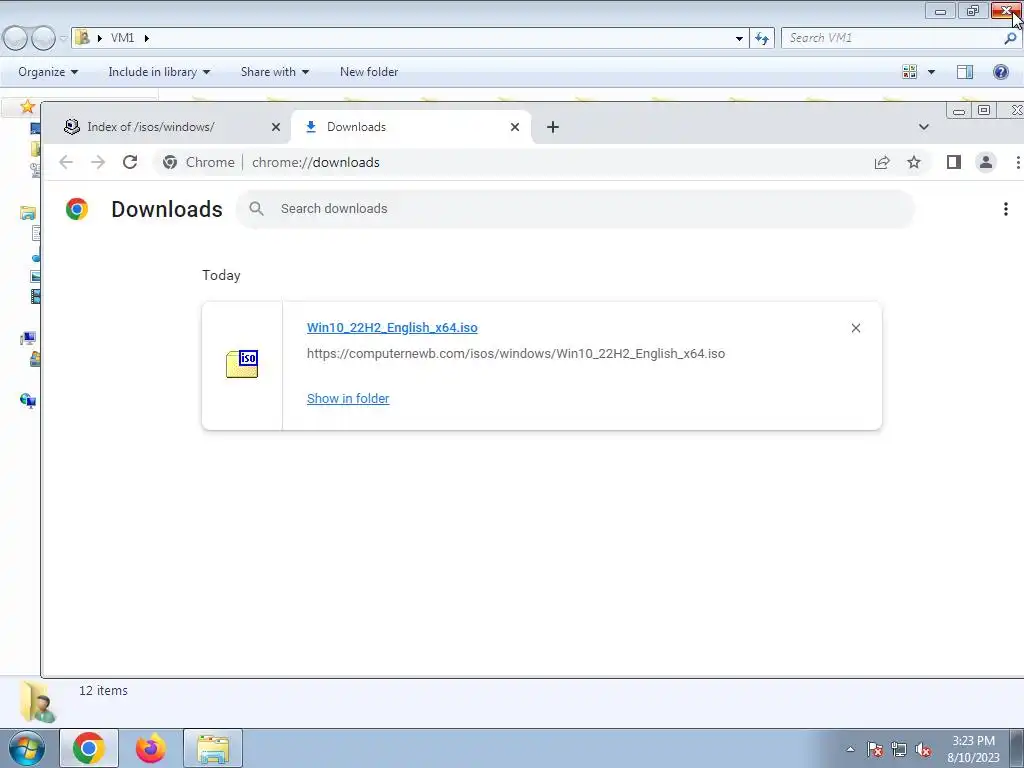Toggle Explorer preview pane

[965, 72]
